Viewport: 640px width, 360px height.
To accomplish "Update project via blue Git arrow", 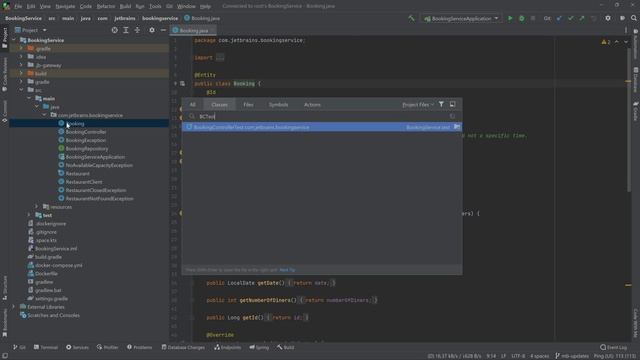I will (559, 18).
